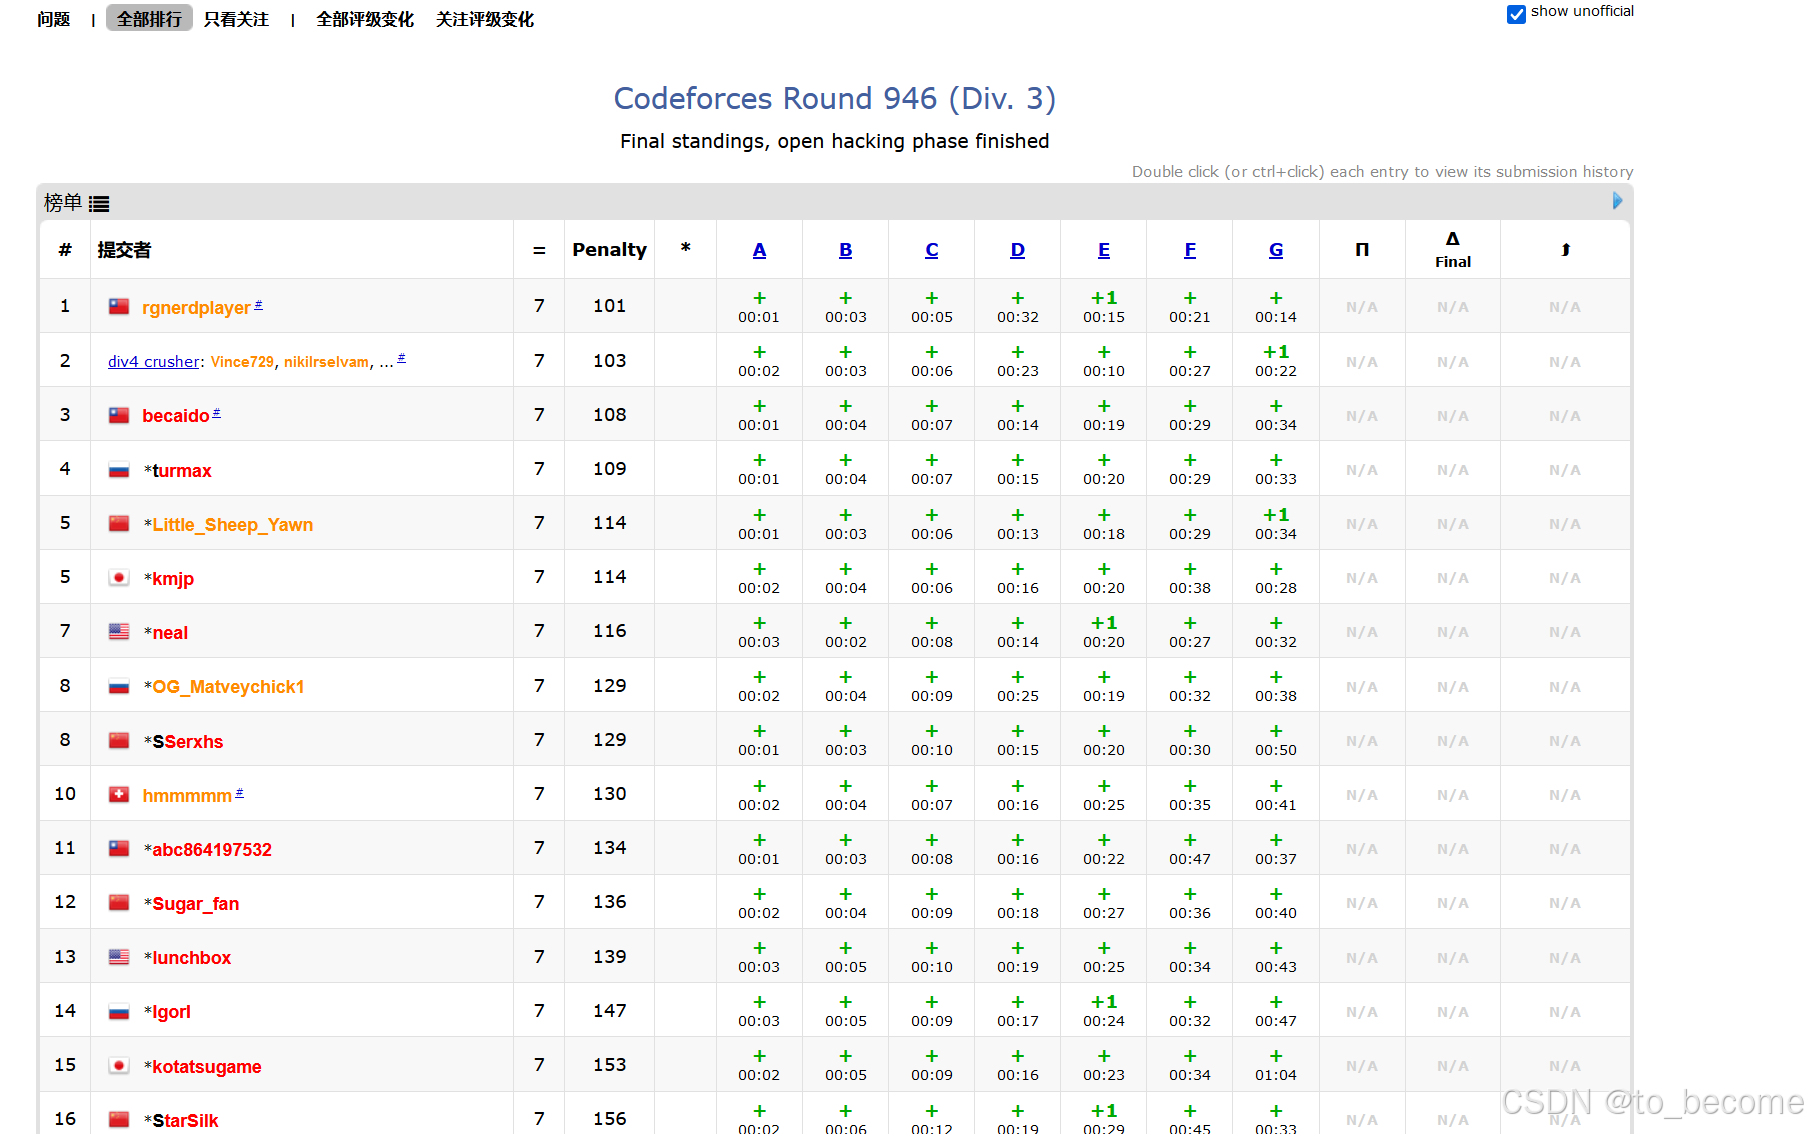Viewport: 1808px width, 1134px height.
Task: Open nikilrselvam profile link
Action: pyautogui.click(x=326, y=362)
